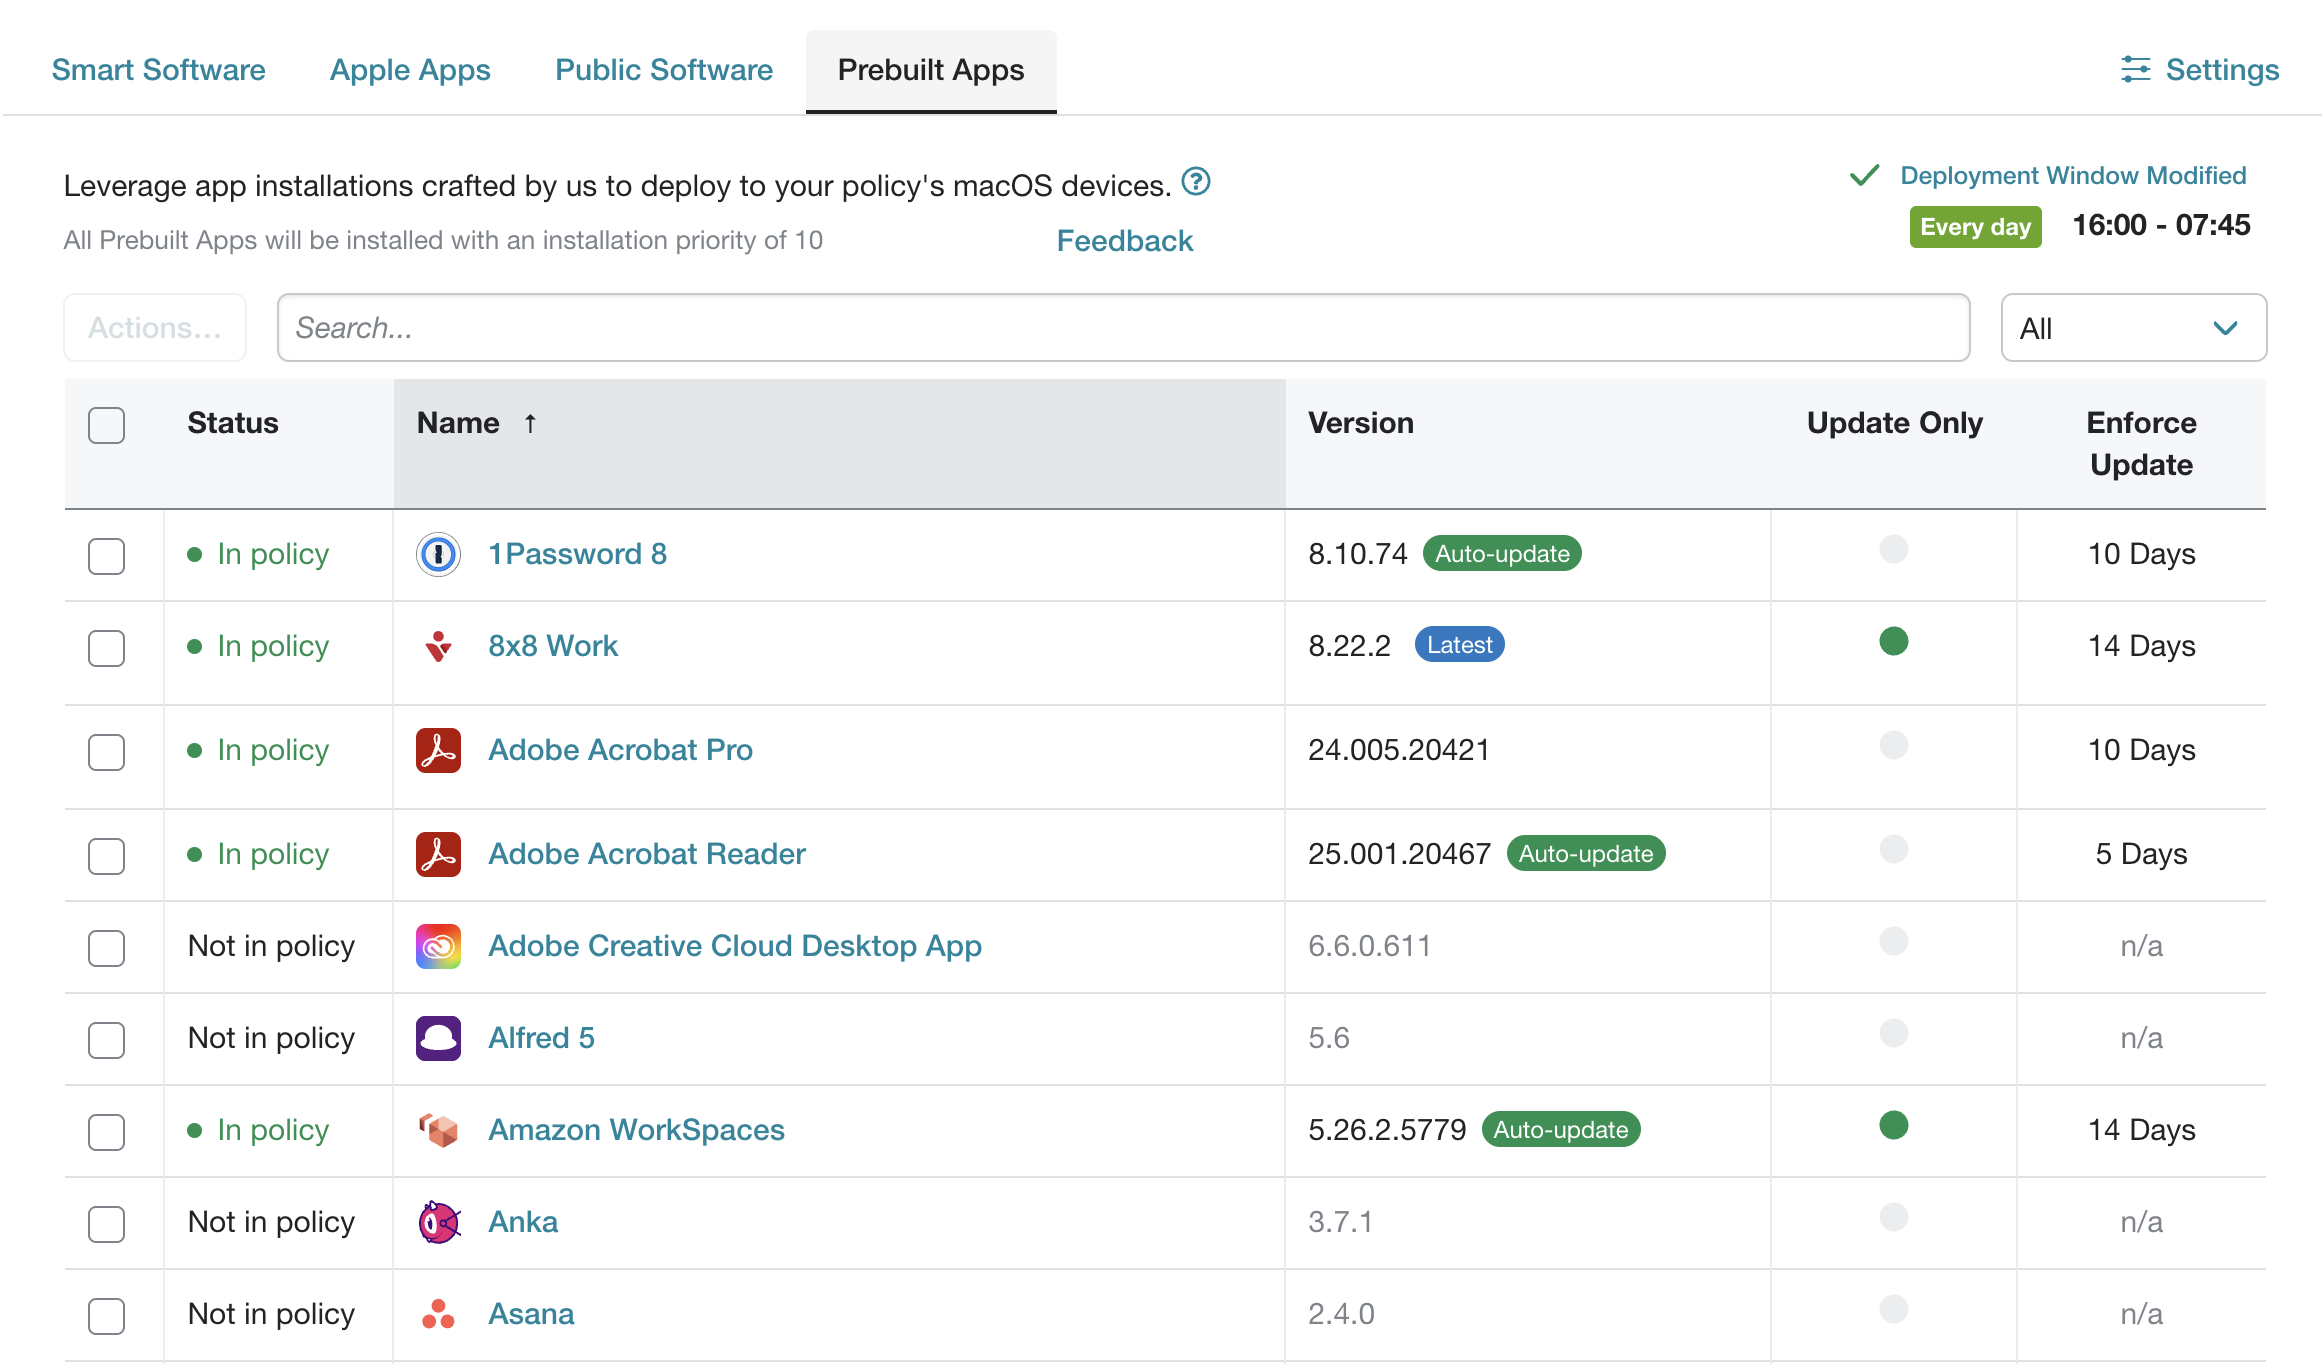Check the Amazon WorkSpaces row checkbox
This screenshot has width=2322, height=1364.
(106, 1131)
